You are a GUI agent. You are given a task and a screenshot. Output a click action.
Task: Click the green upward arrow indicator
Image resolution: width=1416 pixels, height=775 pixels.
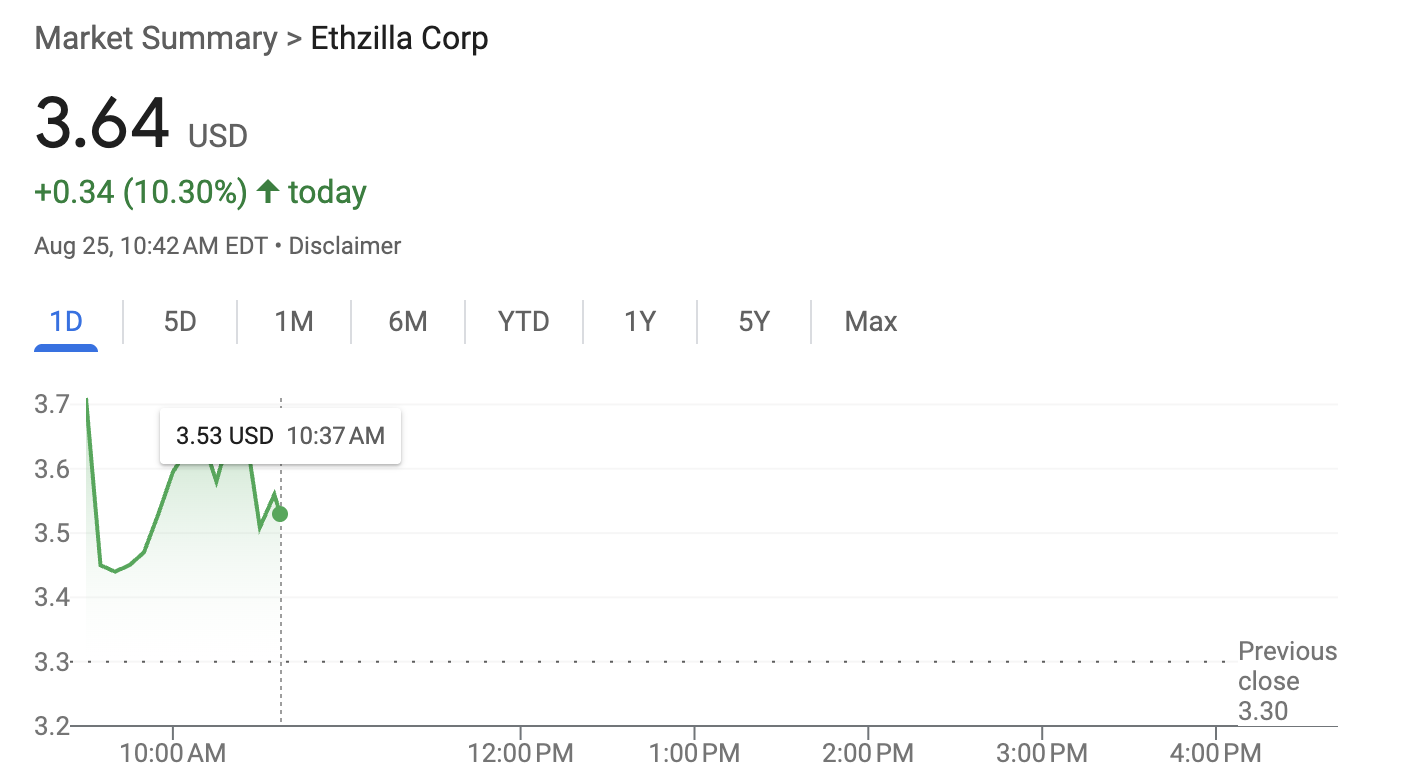tap(267, 191)
